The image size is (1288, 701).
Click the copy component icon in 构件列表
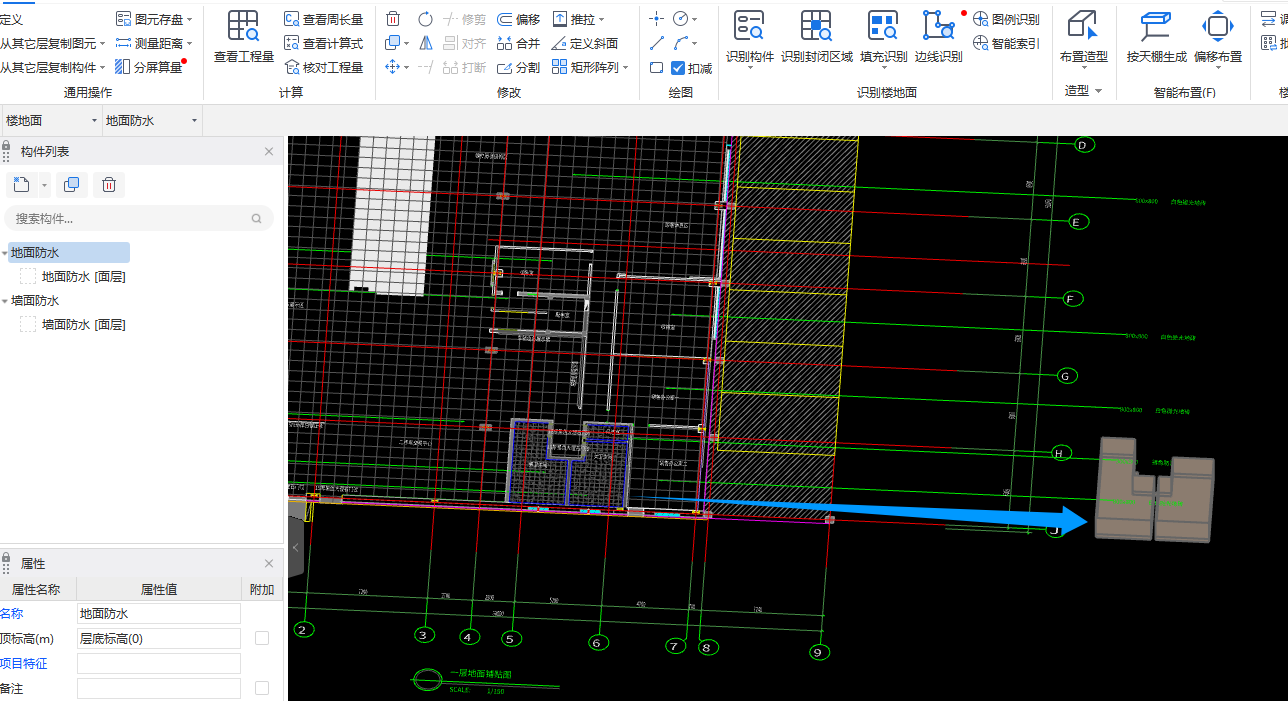[70, 184]
